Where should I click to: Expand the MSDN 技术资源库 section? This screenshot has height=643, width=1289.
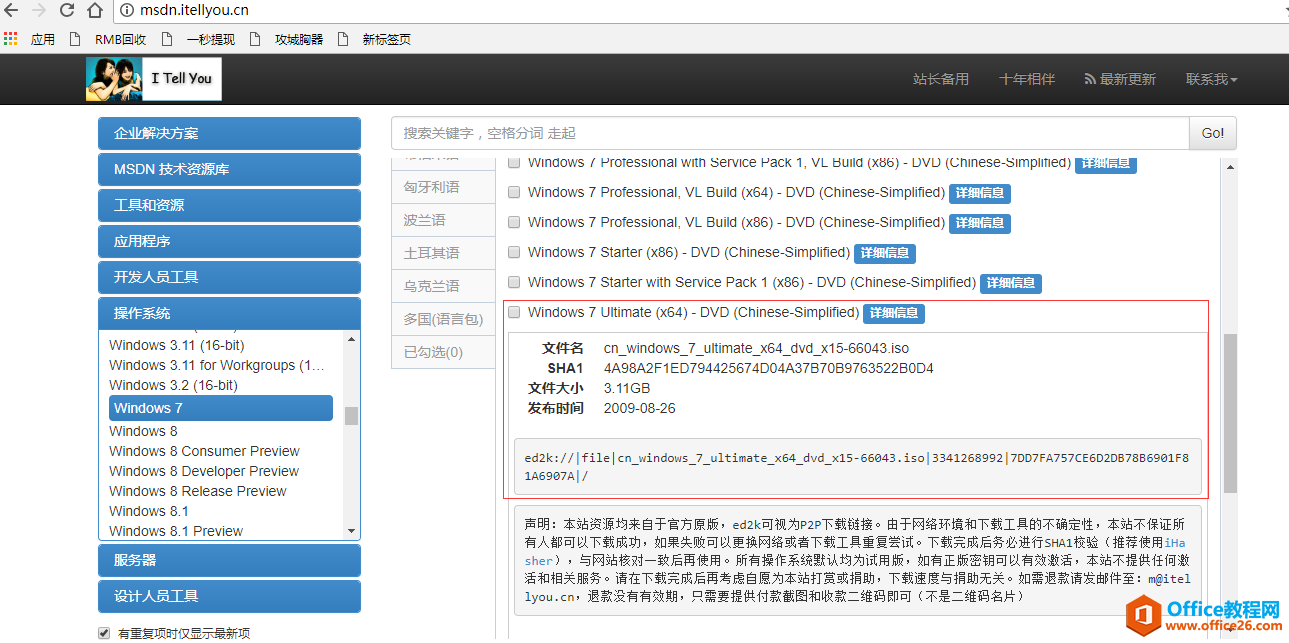point(229,169)
